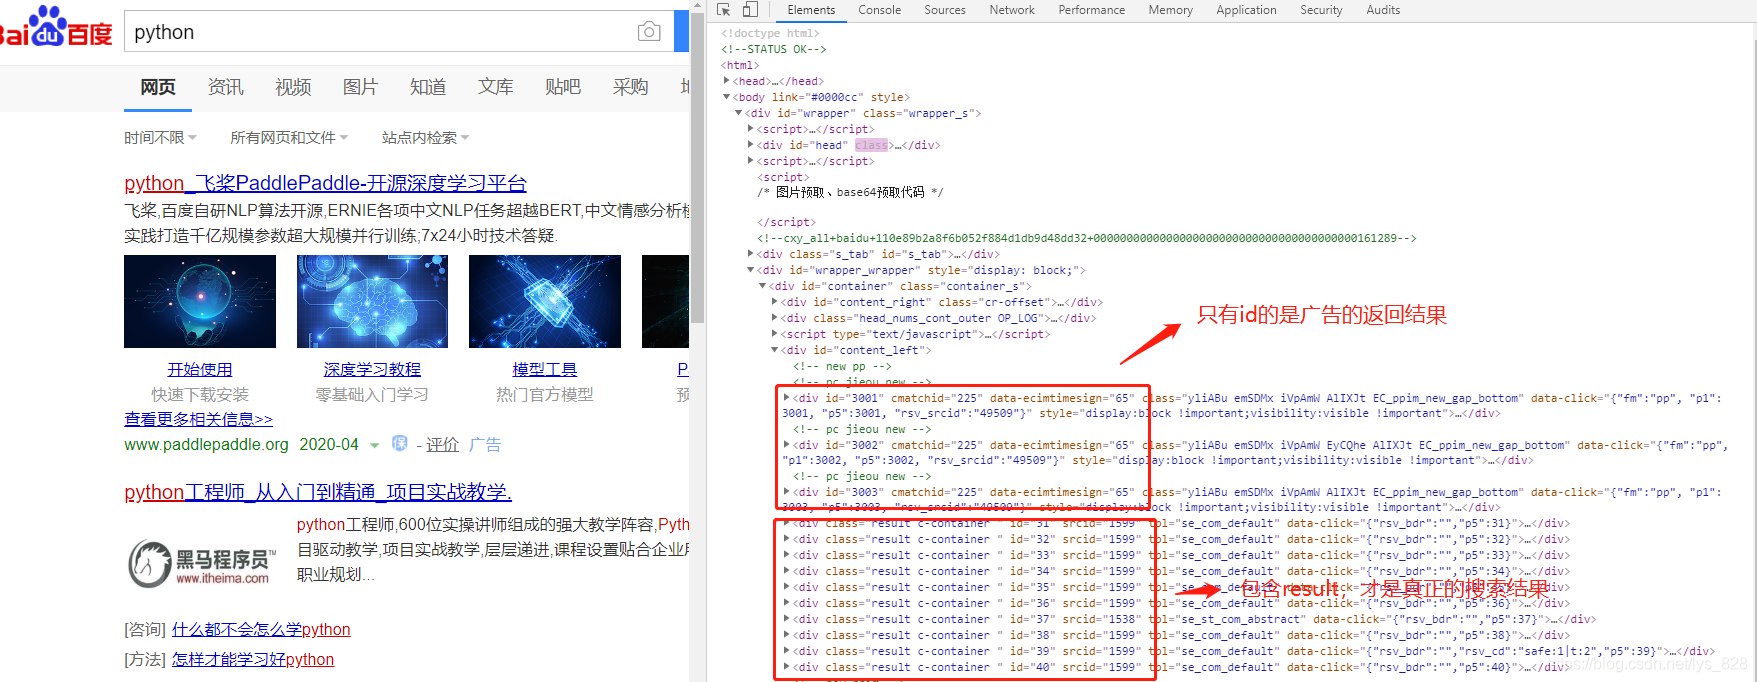Expand the head element node

pos(727,81)
